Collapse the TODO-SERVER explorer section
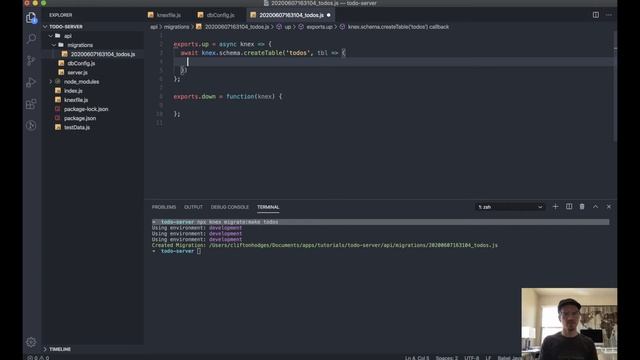 point(66,27)
